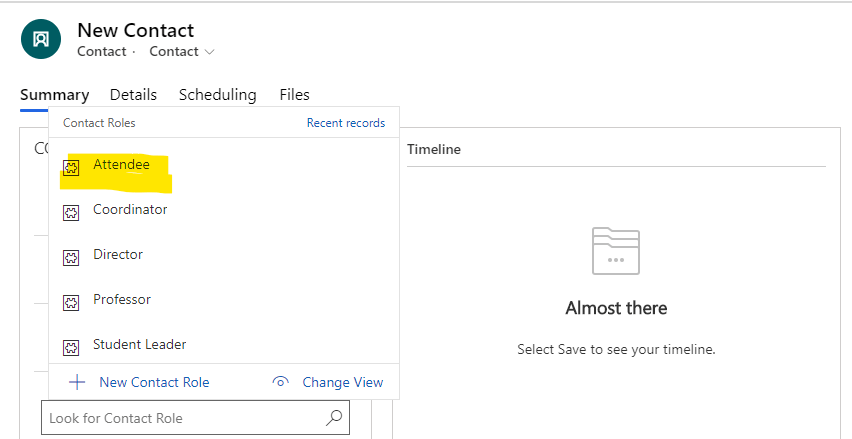Pick Attendee from the contact roles list
Image resolution: width=852 pixels, height=439 pixels.
tap(121, 164)
